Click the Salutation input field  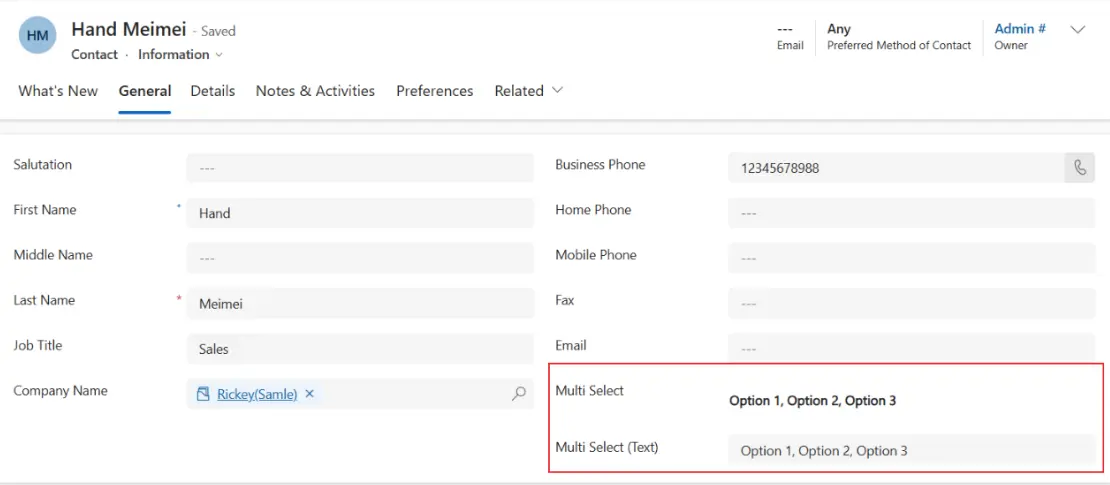pos(360,168)
